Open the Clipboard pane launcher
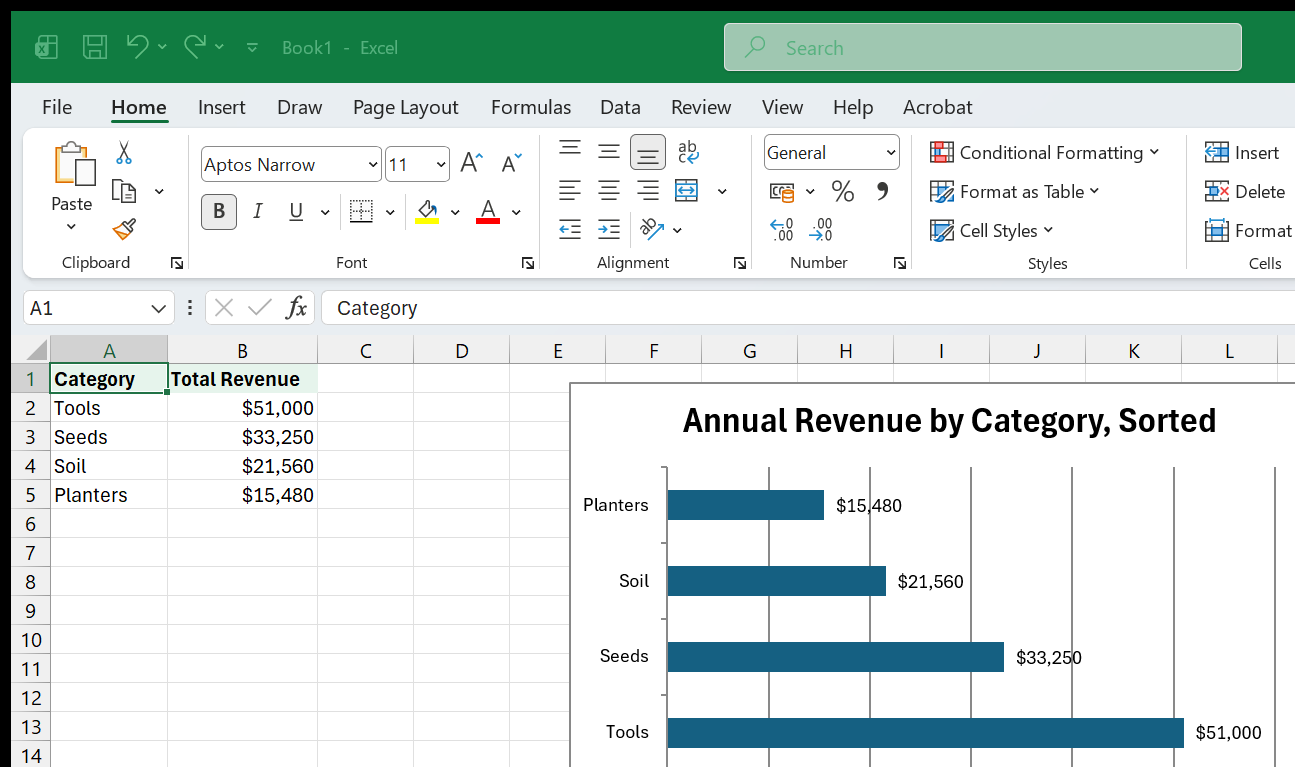Image resolution: width=1295 pixels, height=767 pixels. pyautogui.click(x=177, y=263)
